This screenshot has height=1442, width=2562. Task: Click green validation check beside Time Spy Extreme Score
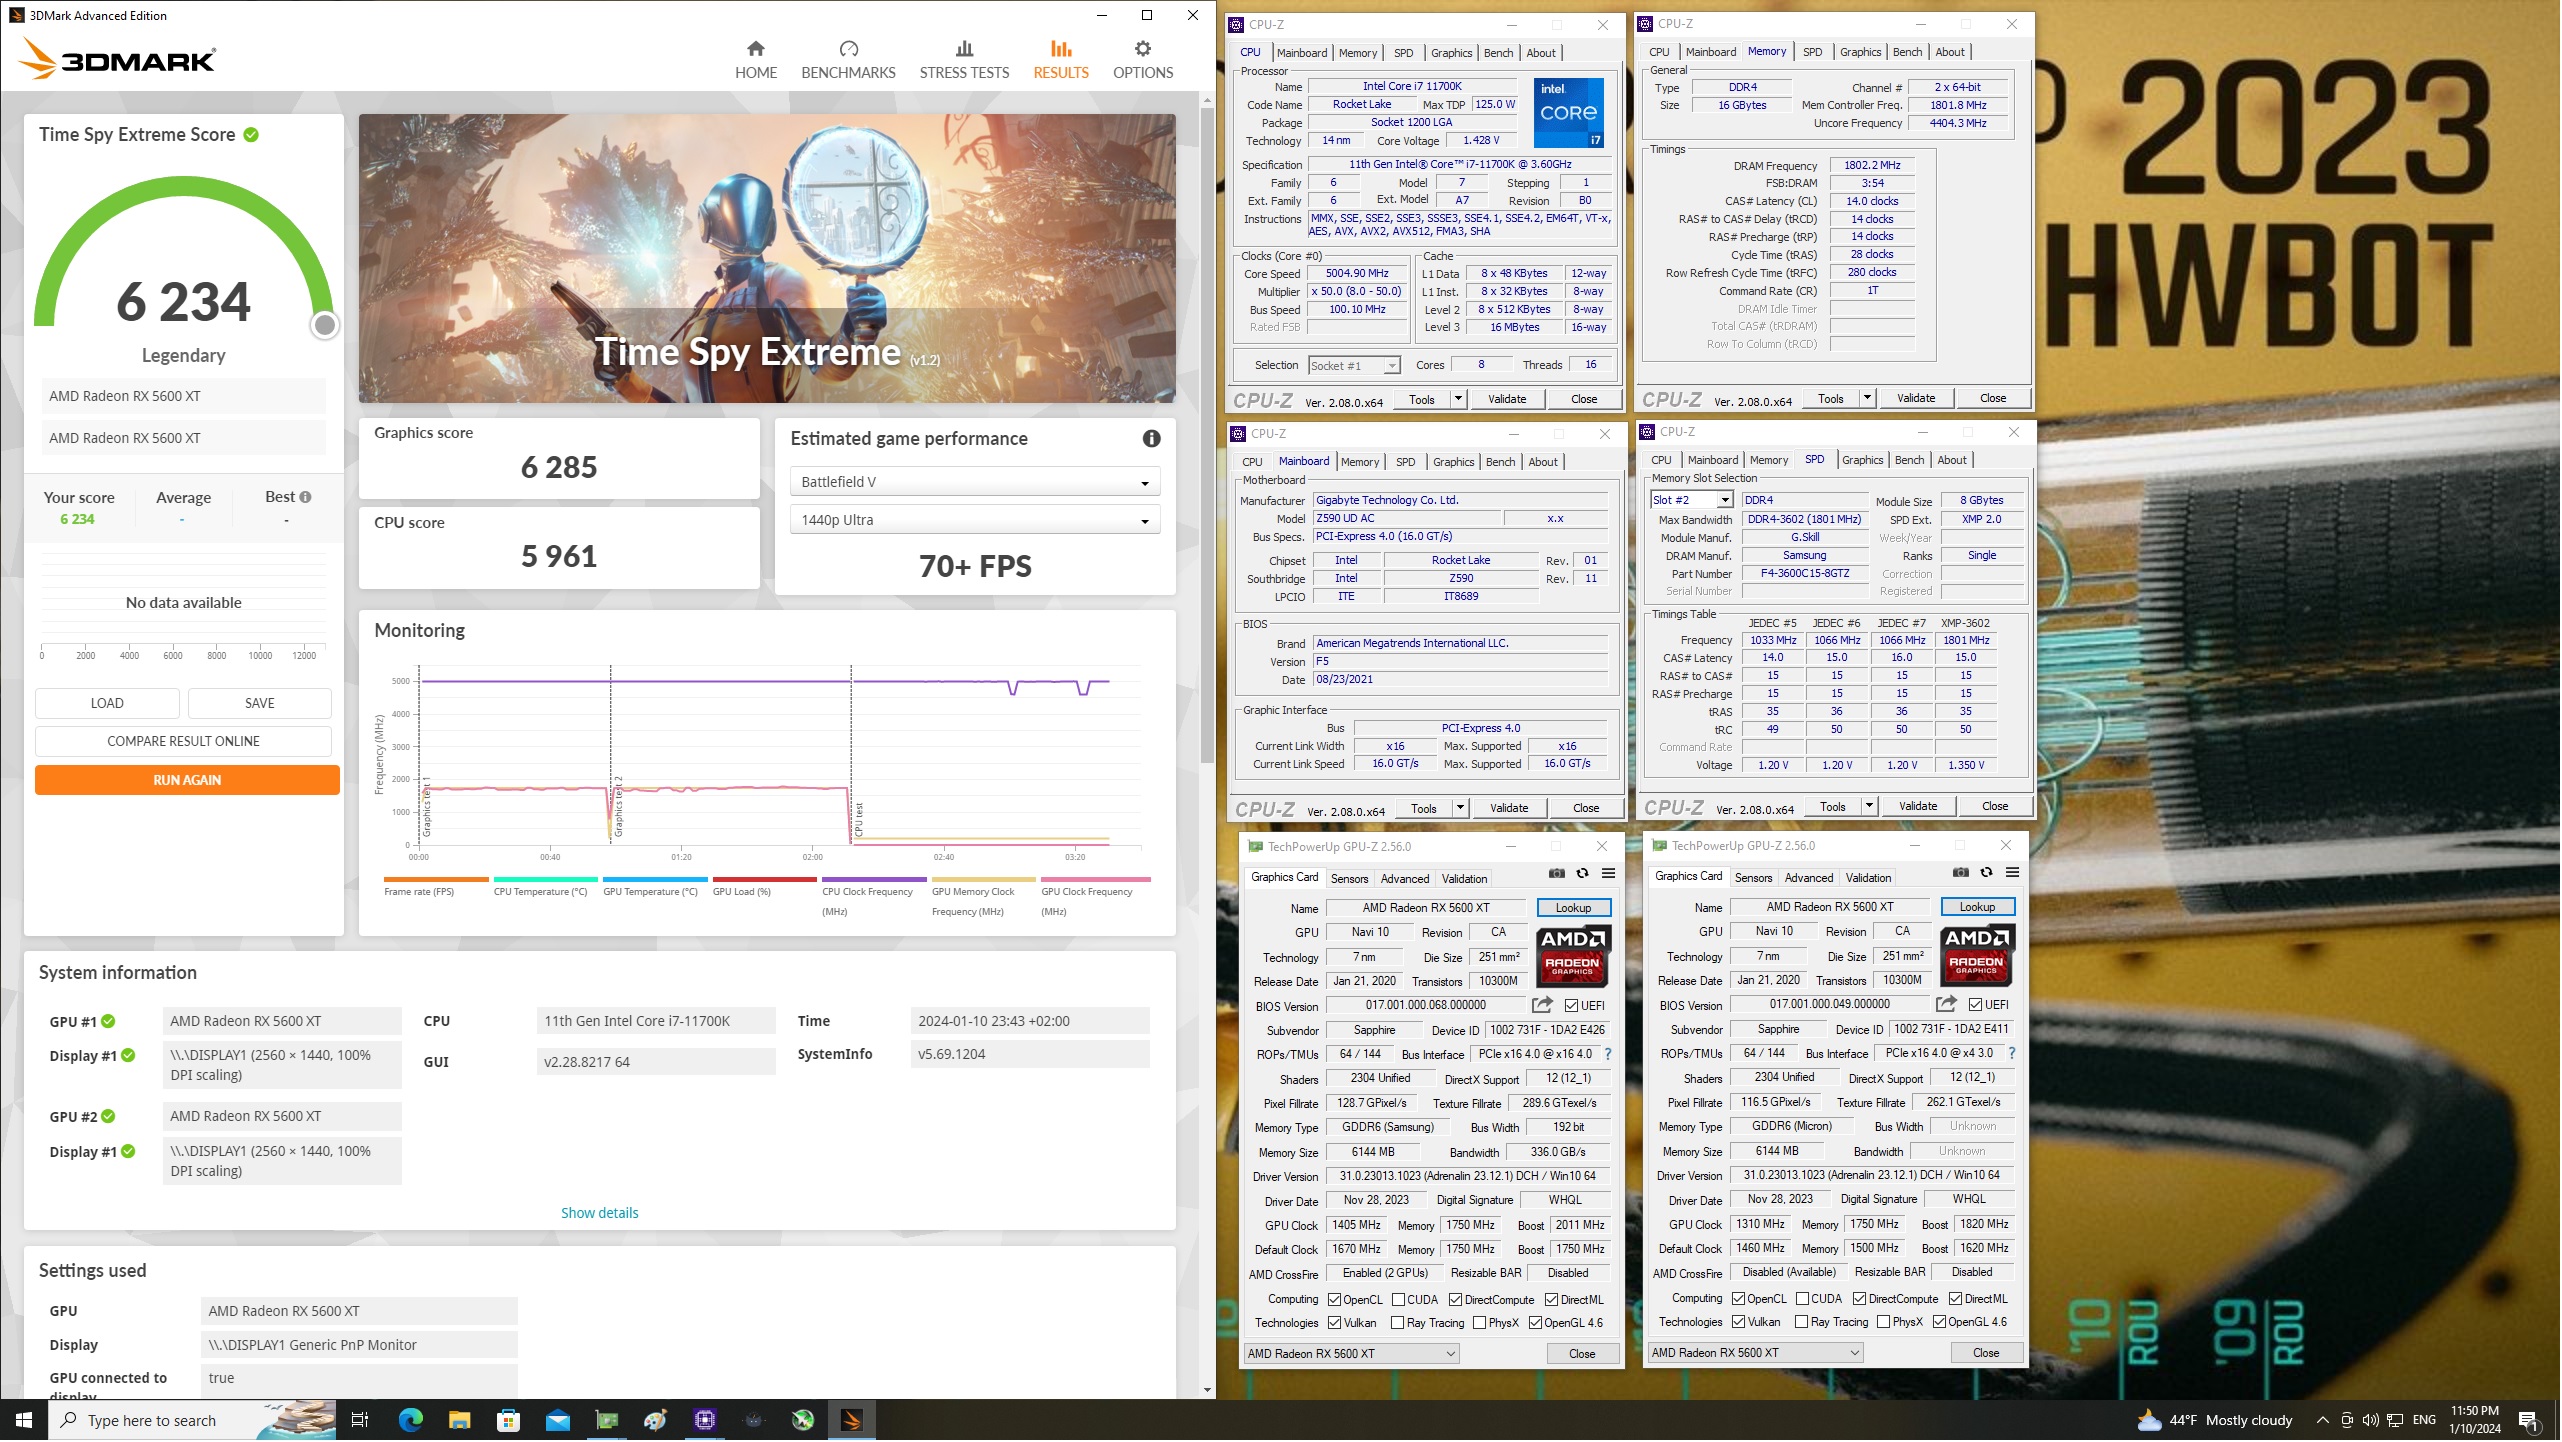[251, 135]
